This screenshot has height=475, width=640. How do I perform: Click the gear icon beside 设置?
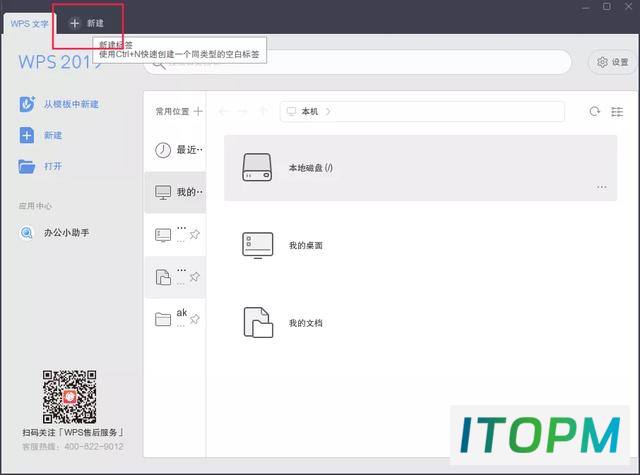click(602, 62)
